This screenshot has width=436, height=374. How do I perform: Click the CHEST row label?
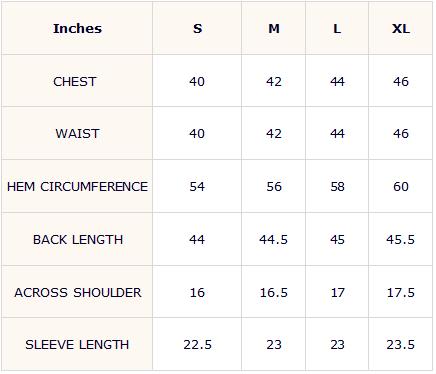75,81
